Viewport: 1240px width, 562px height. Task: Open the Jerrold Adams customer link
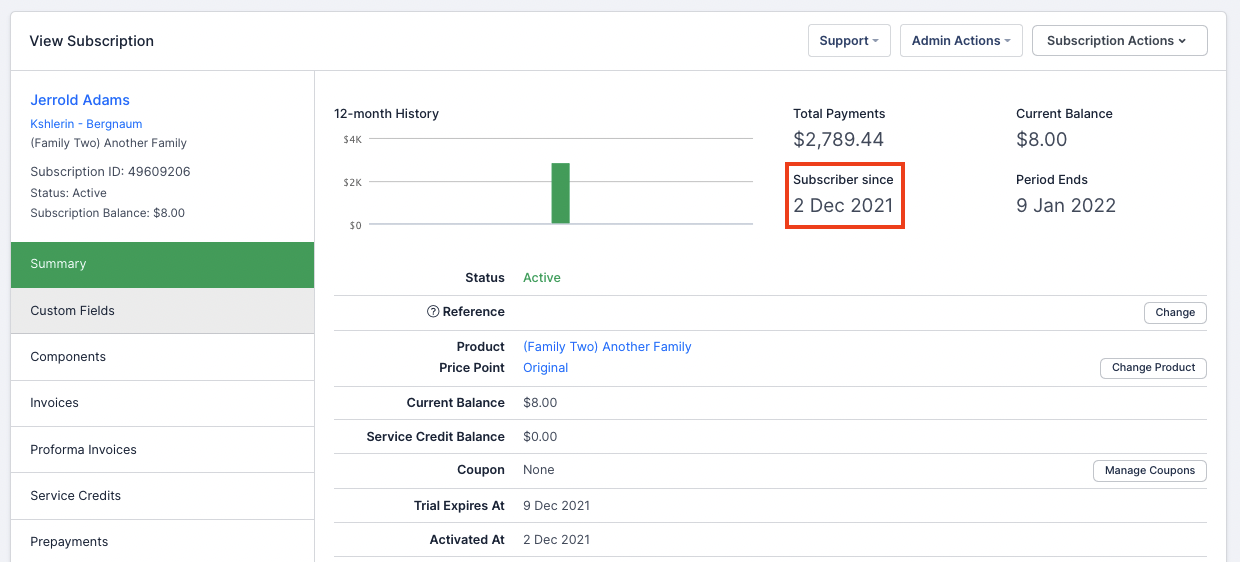80,100
